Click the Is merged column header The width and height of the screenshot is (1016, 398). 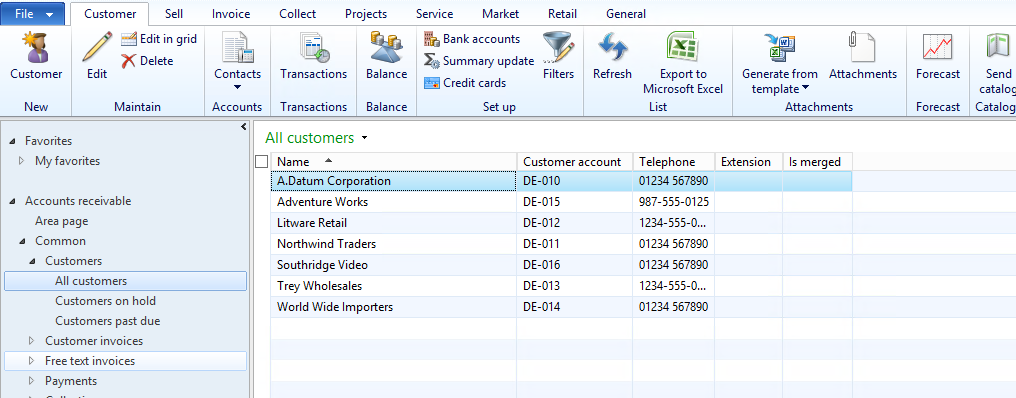click(817, 162)
